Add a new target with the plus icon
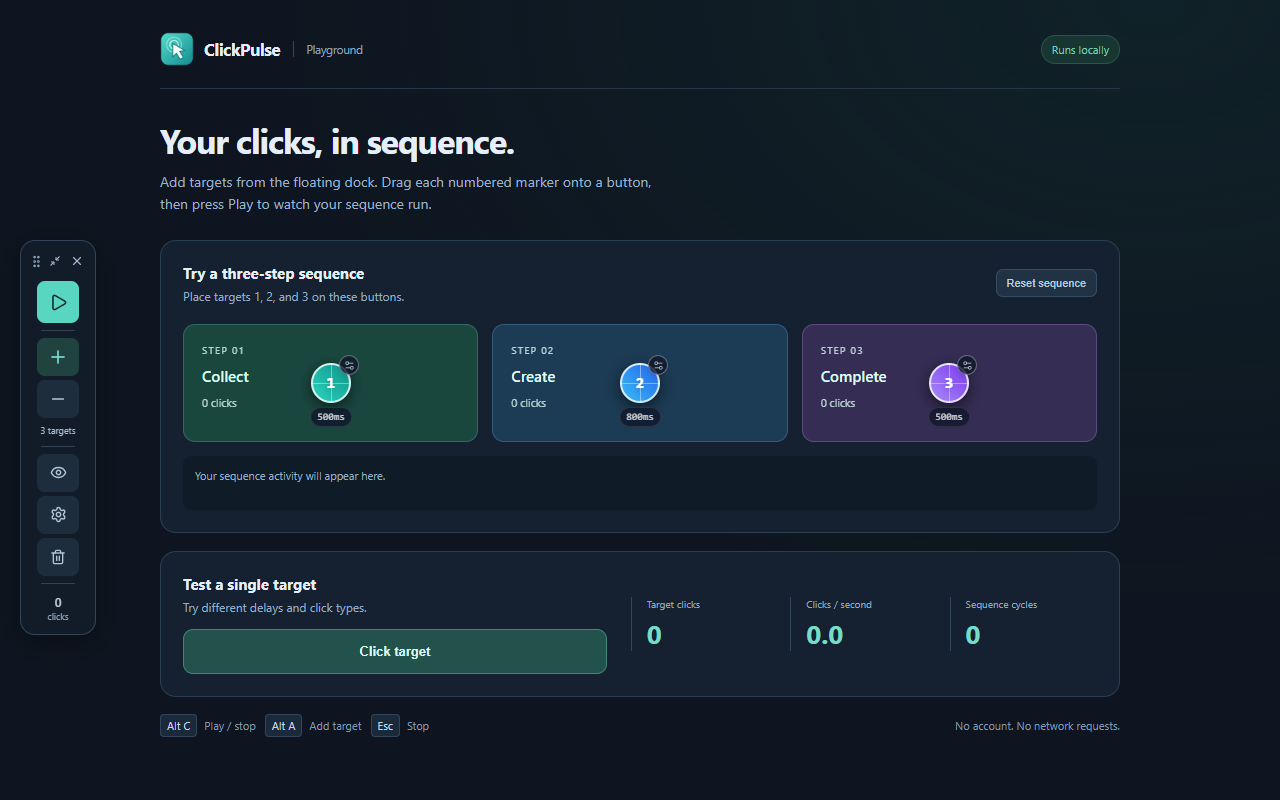This screenshot has height=800, width=1280. tap(58, 357)
